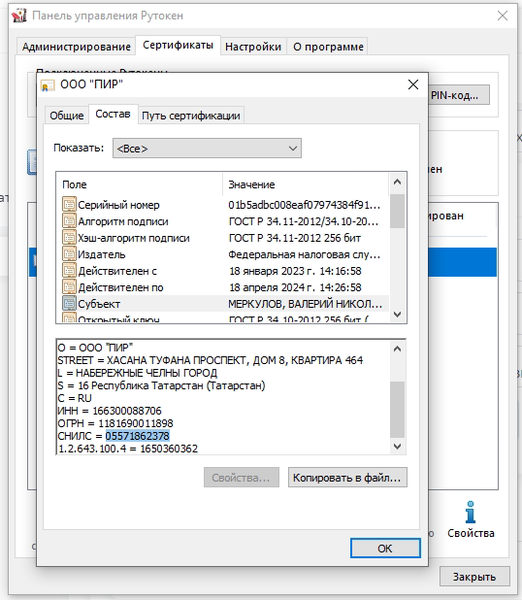
Task: Click value МЕРКУЛОВ, ВАЛЕРИЙ НИКОЛ...
Action: point(305,304)
